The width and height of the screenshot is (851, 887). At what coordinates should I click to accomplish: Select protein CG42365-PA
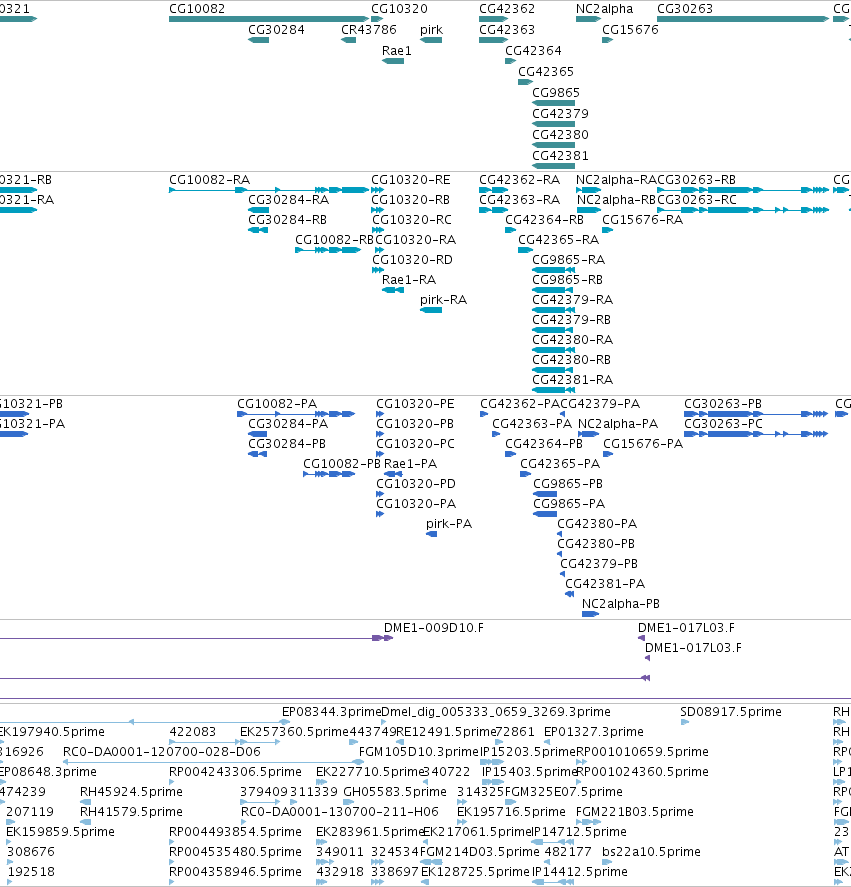point(560,464)
